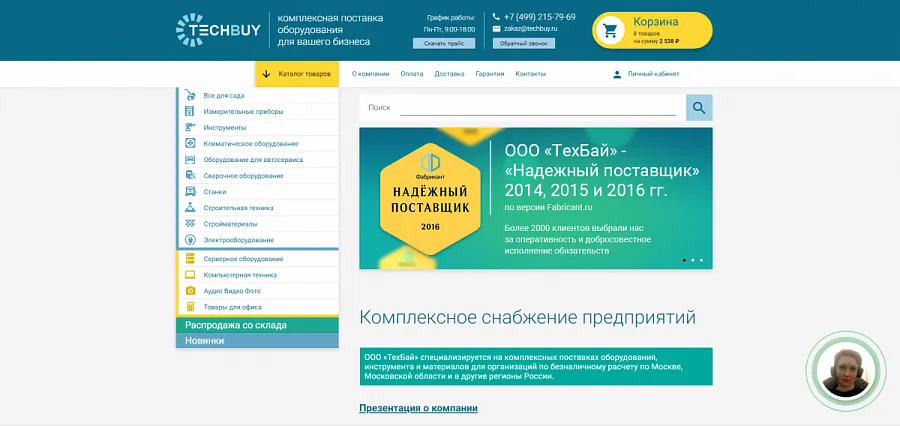900x426 pixels.
Task: Click the climate equipment category icon
Action: [191, 144]
